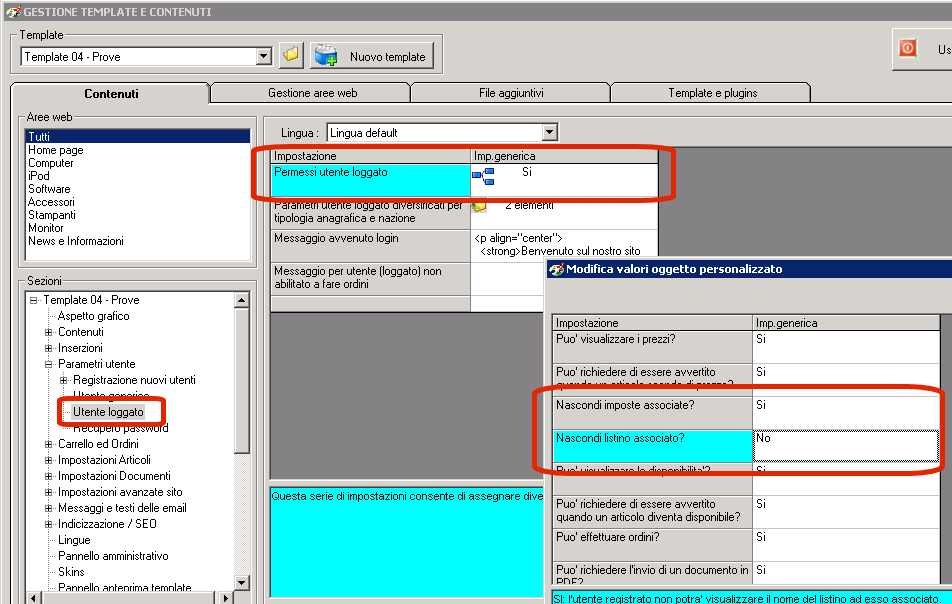The width and height of the screenshot is (952, 604).
Task: Expand Registrazione nuovi utenti node
Action: 64,380
